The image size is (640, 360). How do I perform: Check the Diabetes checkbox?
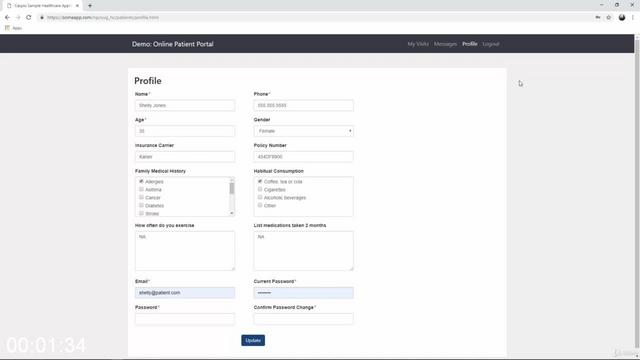pos(141,205)
